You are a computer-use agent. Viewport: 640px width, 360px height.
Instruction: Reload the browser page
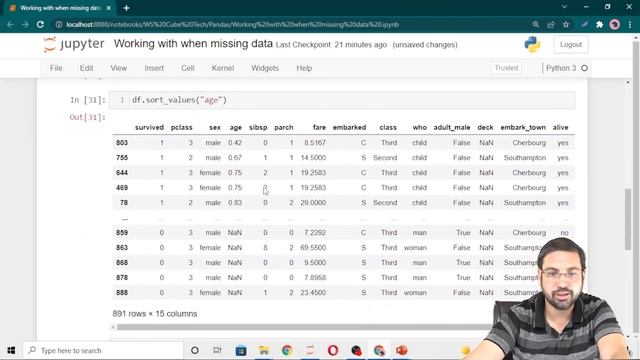pyautogui.click(x=40, y=24)
